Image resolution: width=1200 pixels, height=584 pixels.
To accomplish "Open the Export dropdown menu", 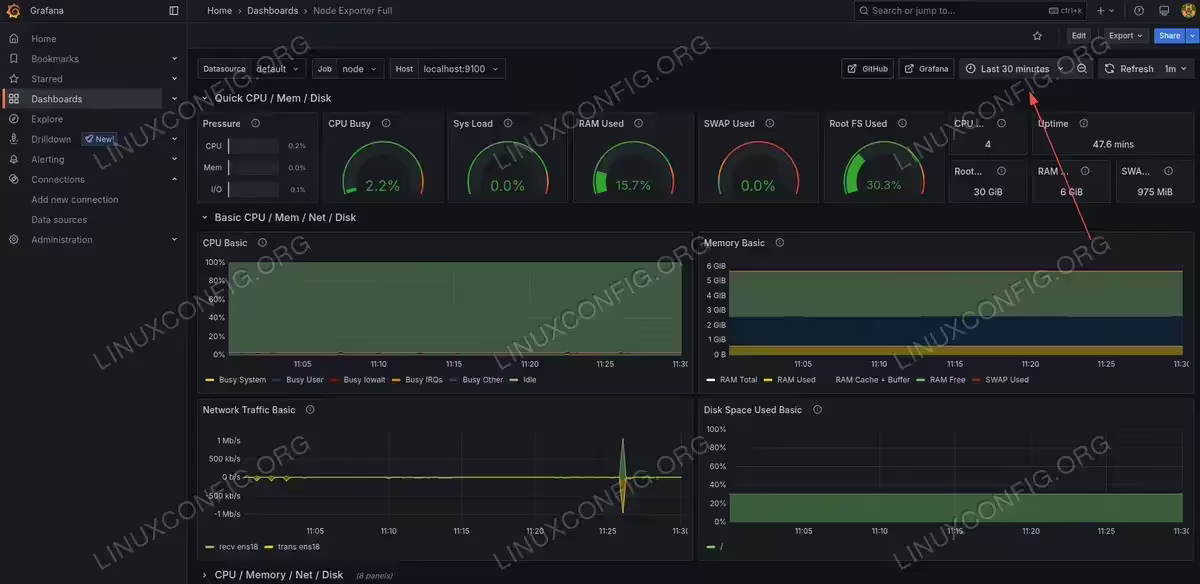I will coord(1126,36).
